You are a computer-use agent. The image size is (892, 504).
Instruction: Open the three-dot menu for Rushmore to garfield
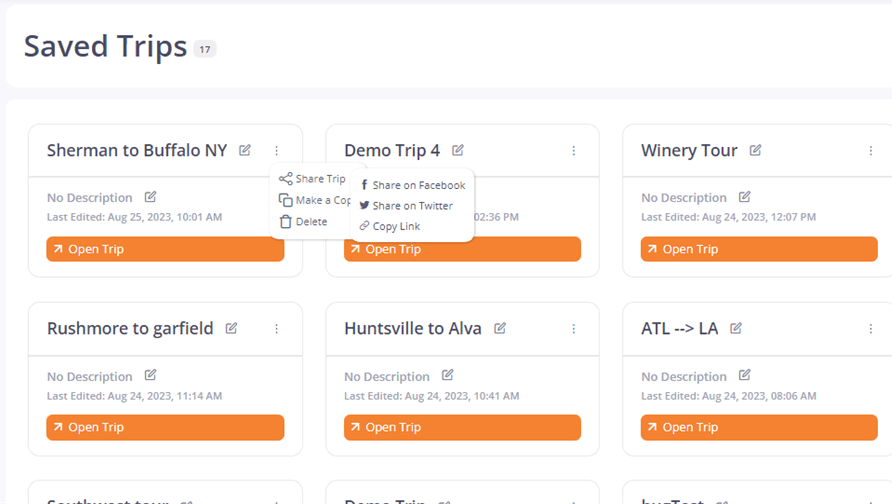pyautogui.click(x=276, y=329)
